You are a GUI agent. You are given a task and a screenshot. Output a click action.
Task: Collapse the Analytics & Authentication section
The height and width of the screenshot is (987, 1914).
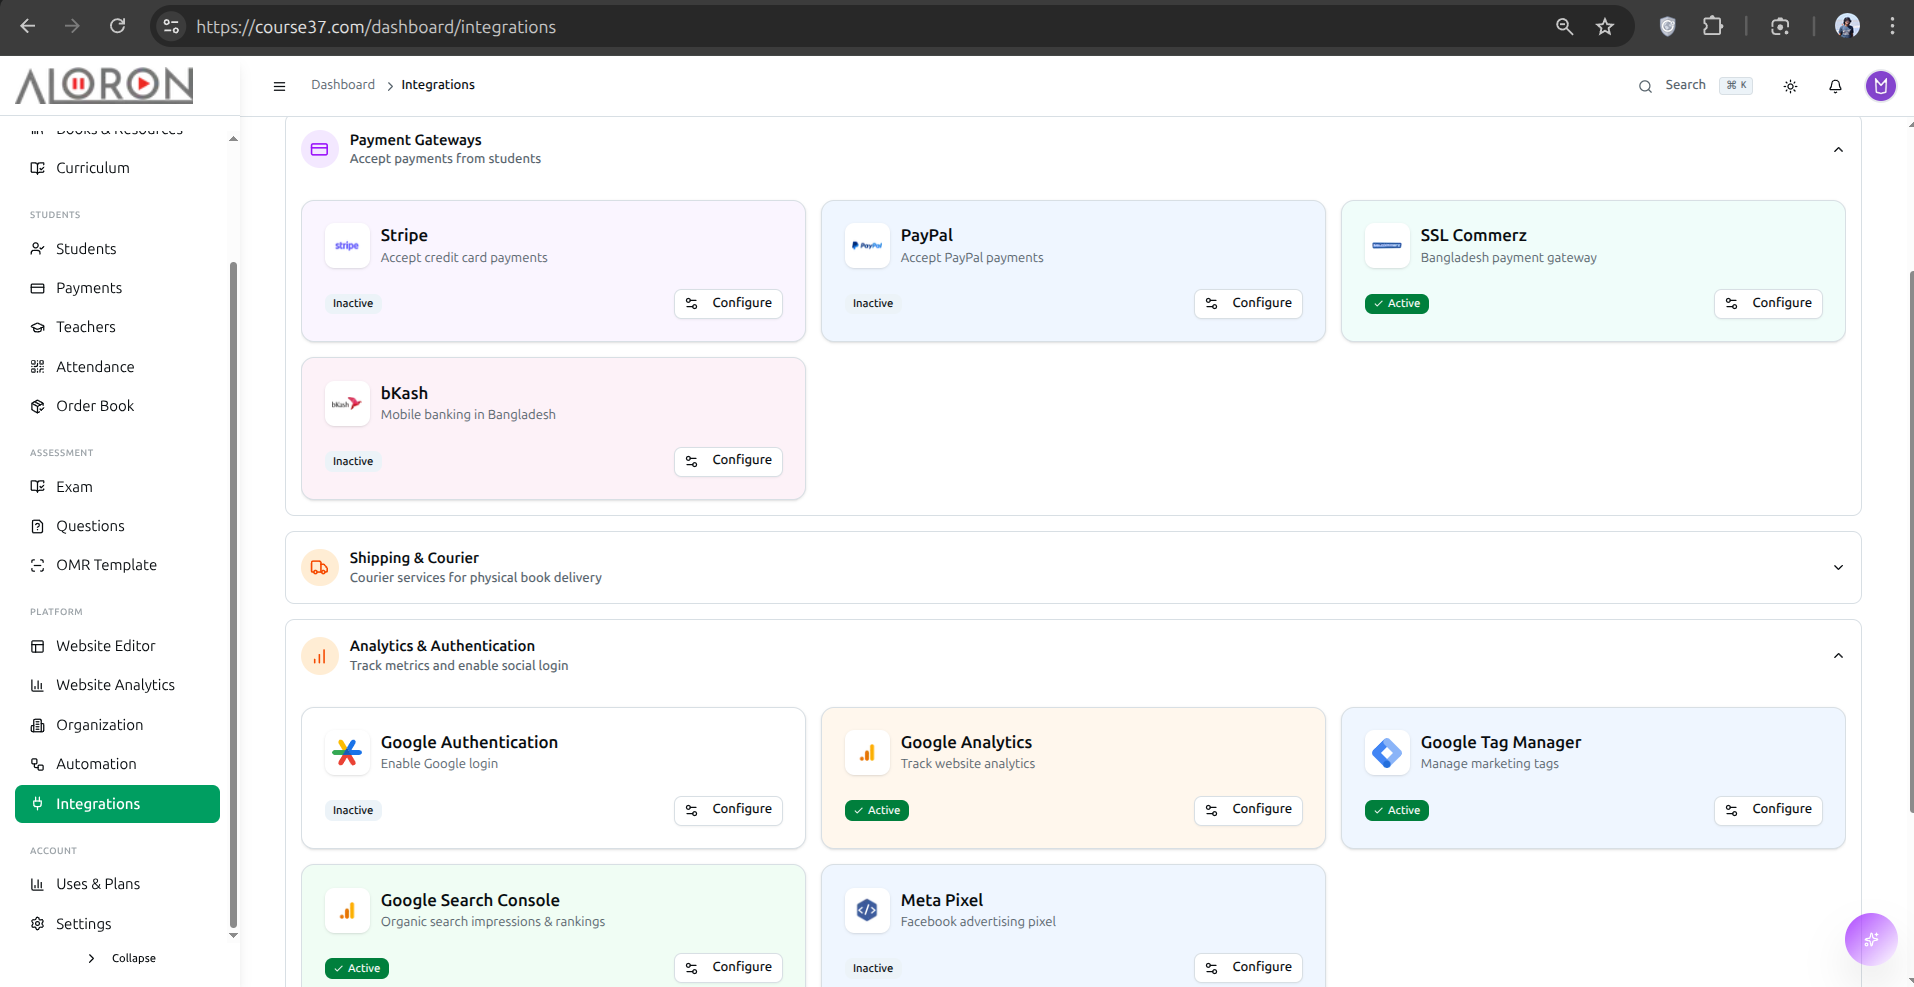click(x=1838, y=655)
